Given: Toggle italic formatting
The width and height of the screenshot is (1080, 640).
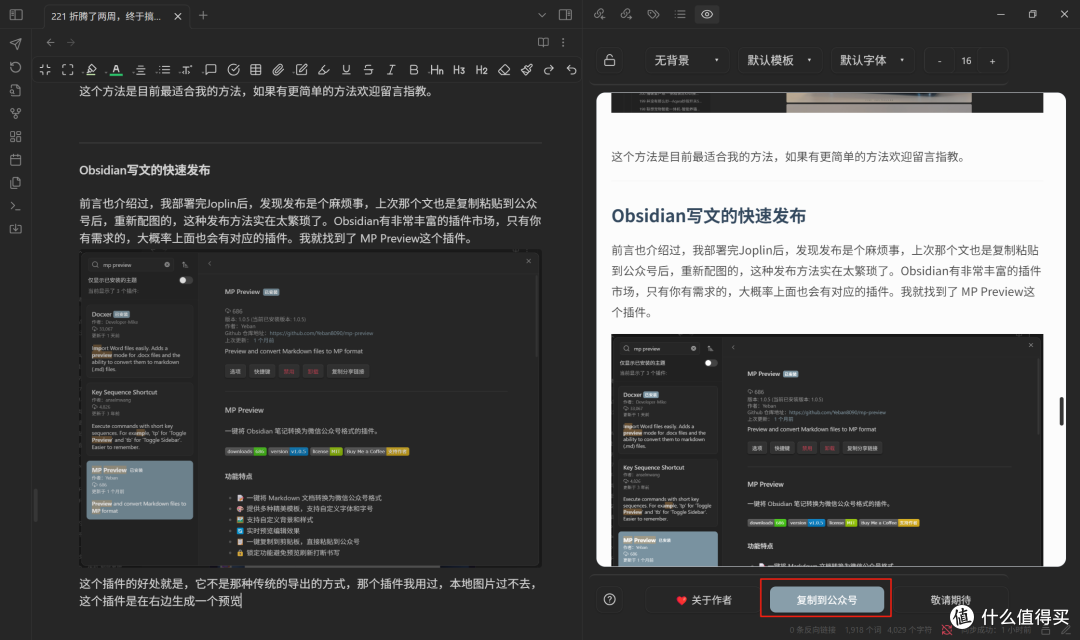Looking at the screenshot, I should coord(391,70).
